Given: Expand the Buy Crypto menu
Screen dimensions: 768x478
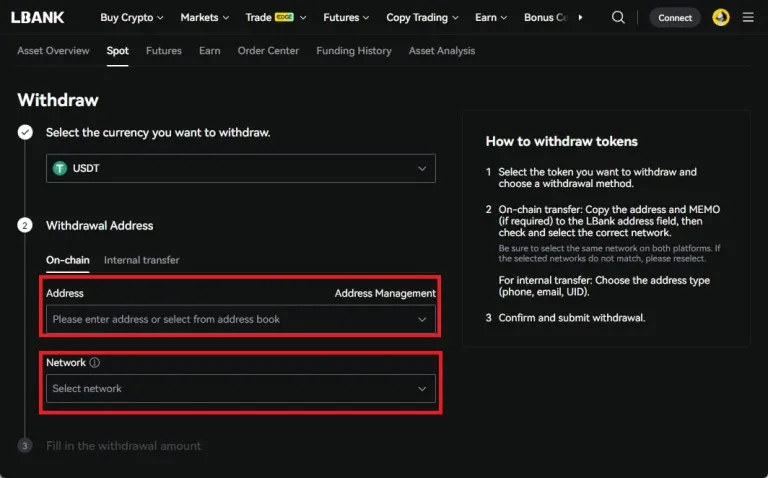Looking at the screenshot, I should click(x=132, y=18).
